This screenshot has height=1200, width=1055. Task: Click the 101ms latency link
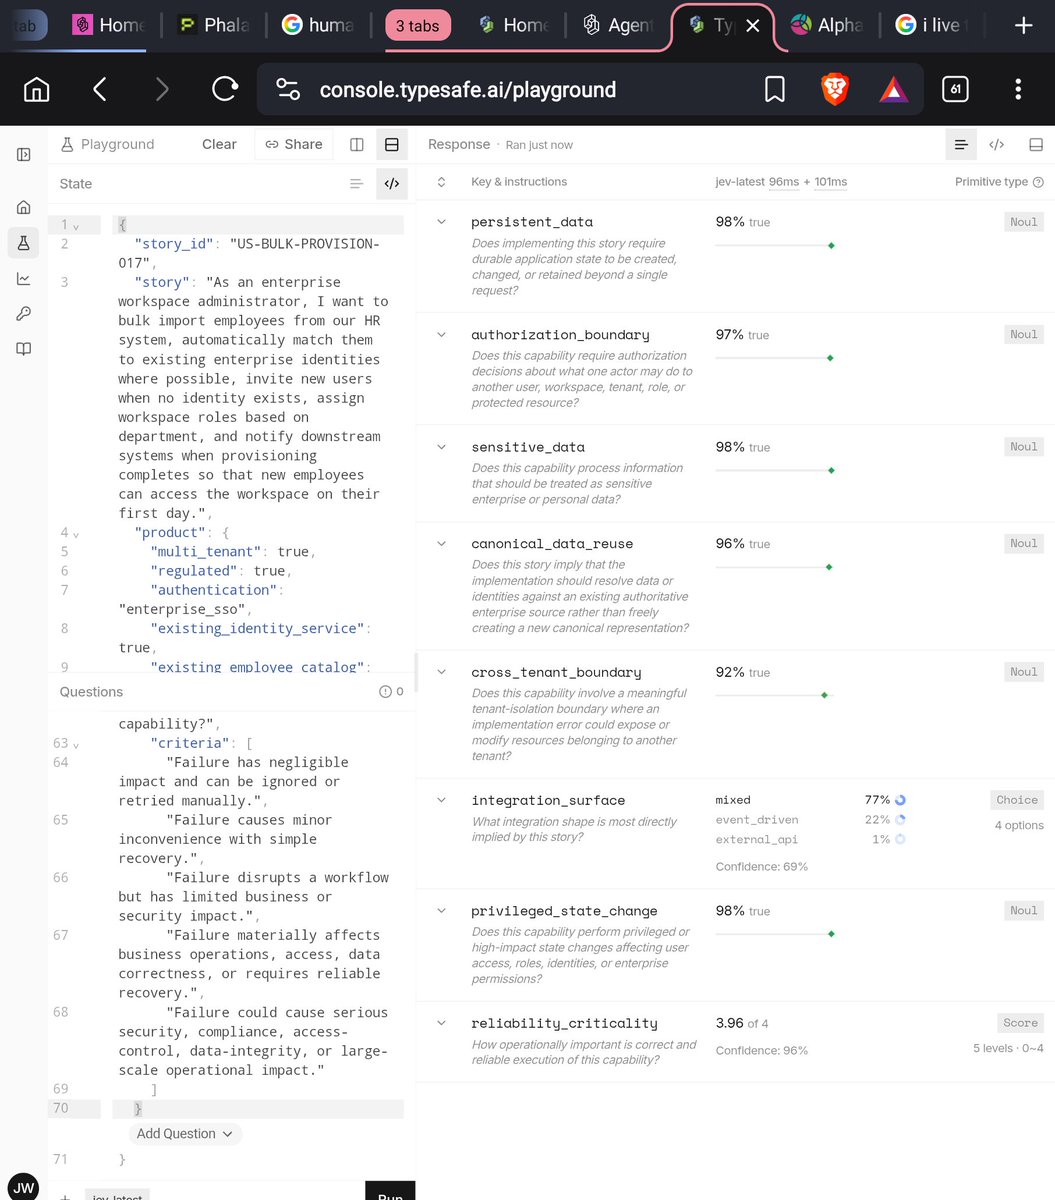coord(831,182)
